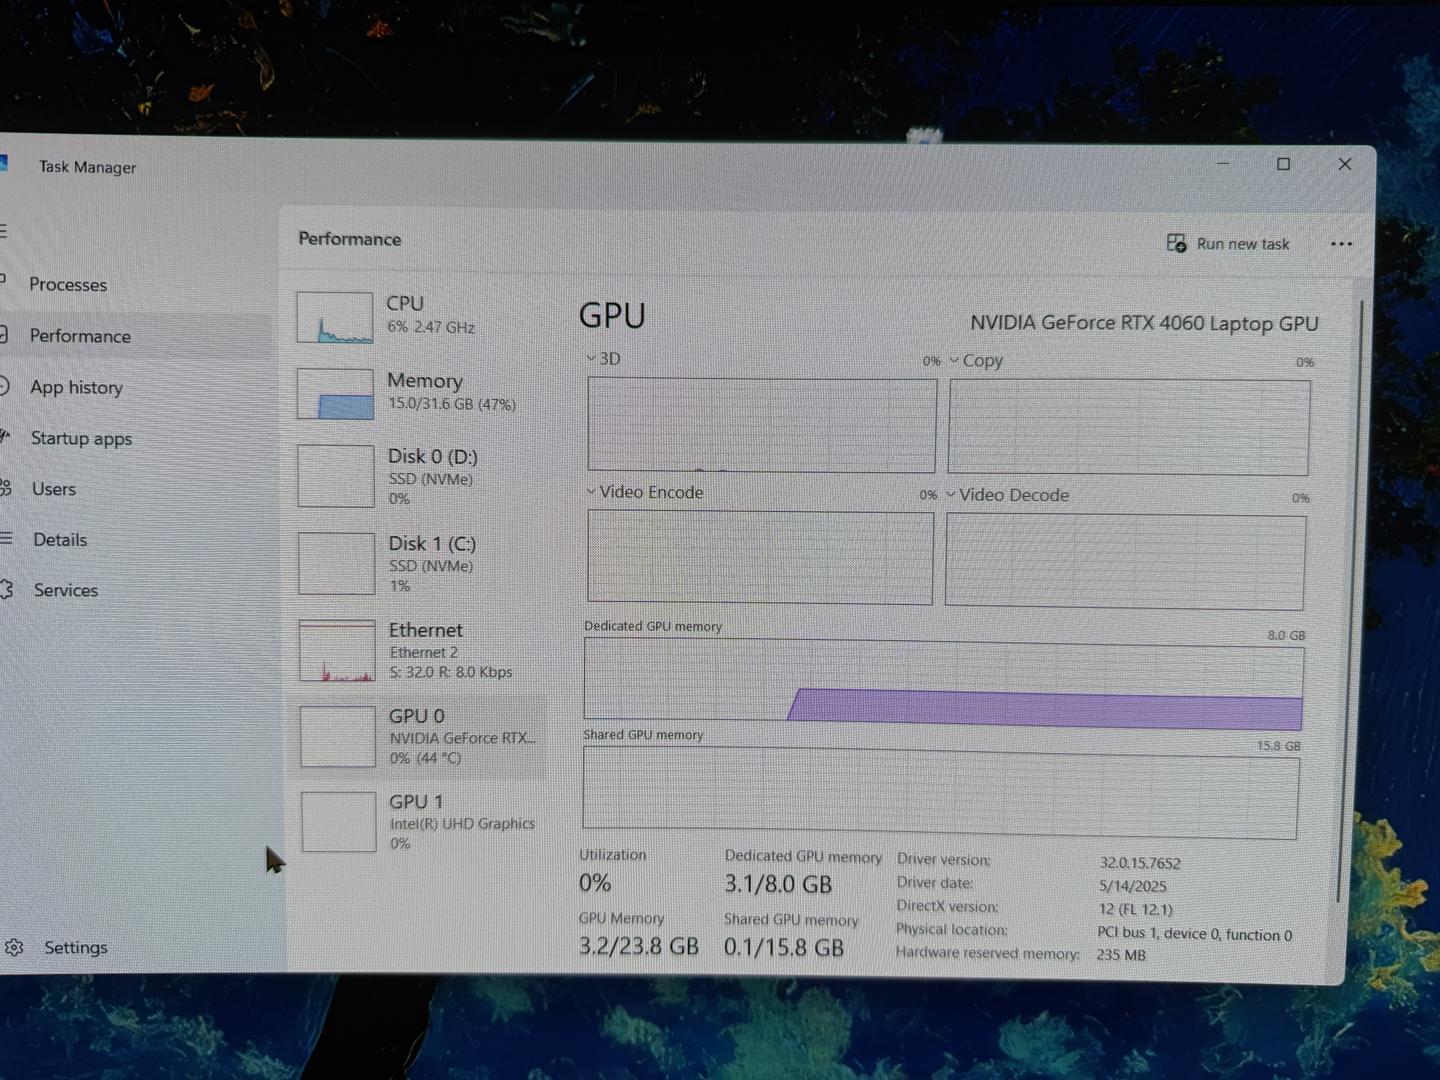
Task: Click the Disk 0 mini graph thumbnail
Action: click(337, 476)
